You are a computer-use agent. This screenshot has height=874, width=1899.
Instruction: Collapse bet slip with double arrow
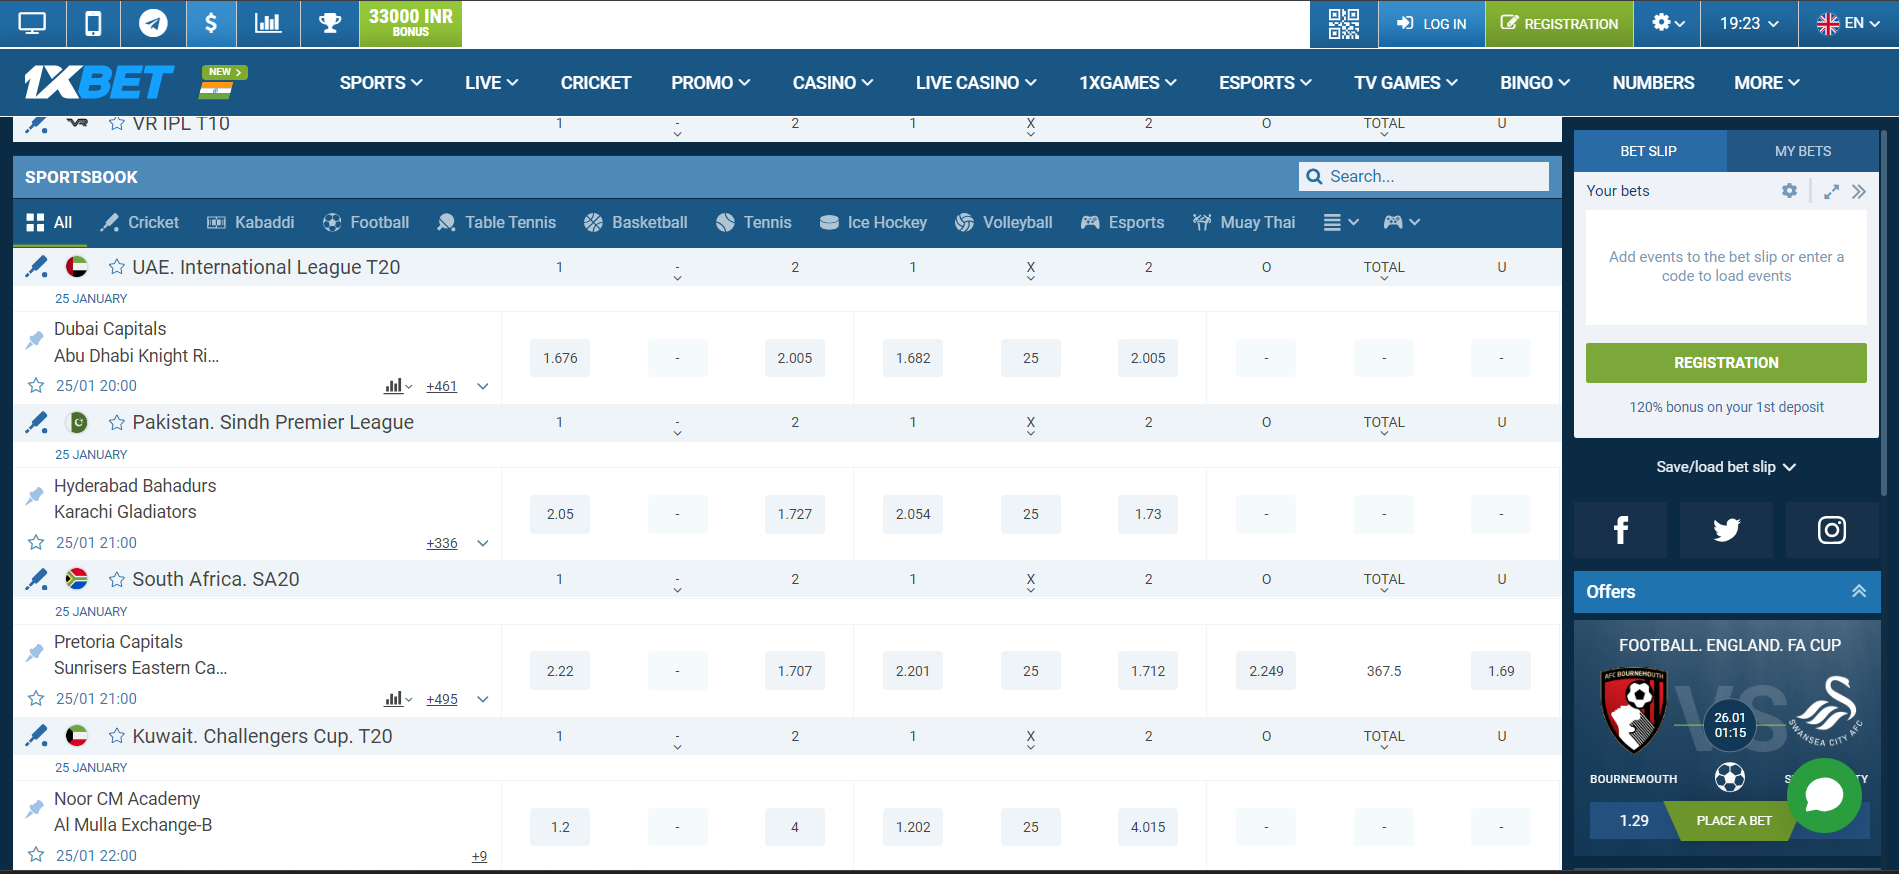[x=1859, y=191]
